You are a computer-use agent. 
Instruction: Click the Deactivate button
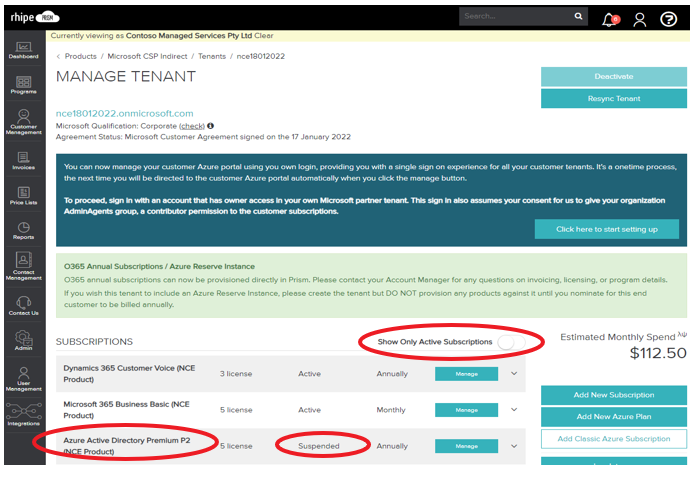pyautogui.click(x=614, y=77)
